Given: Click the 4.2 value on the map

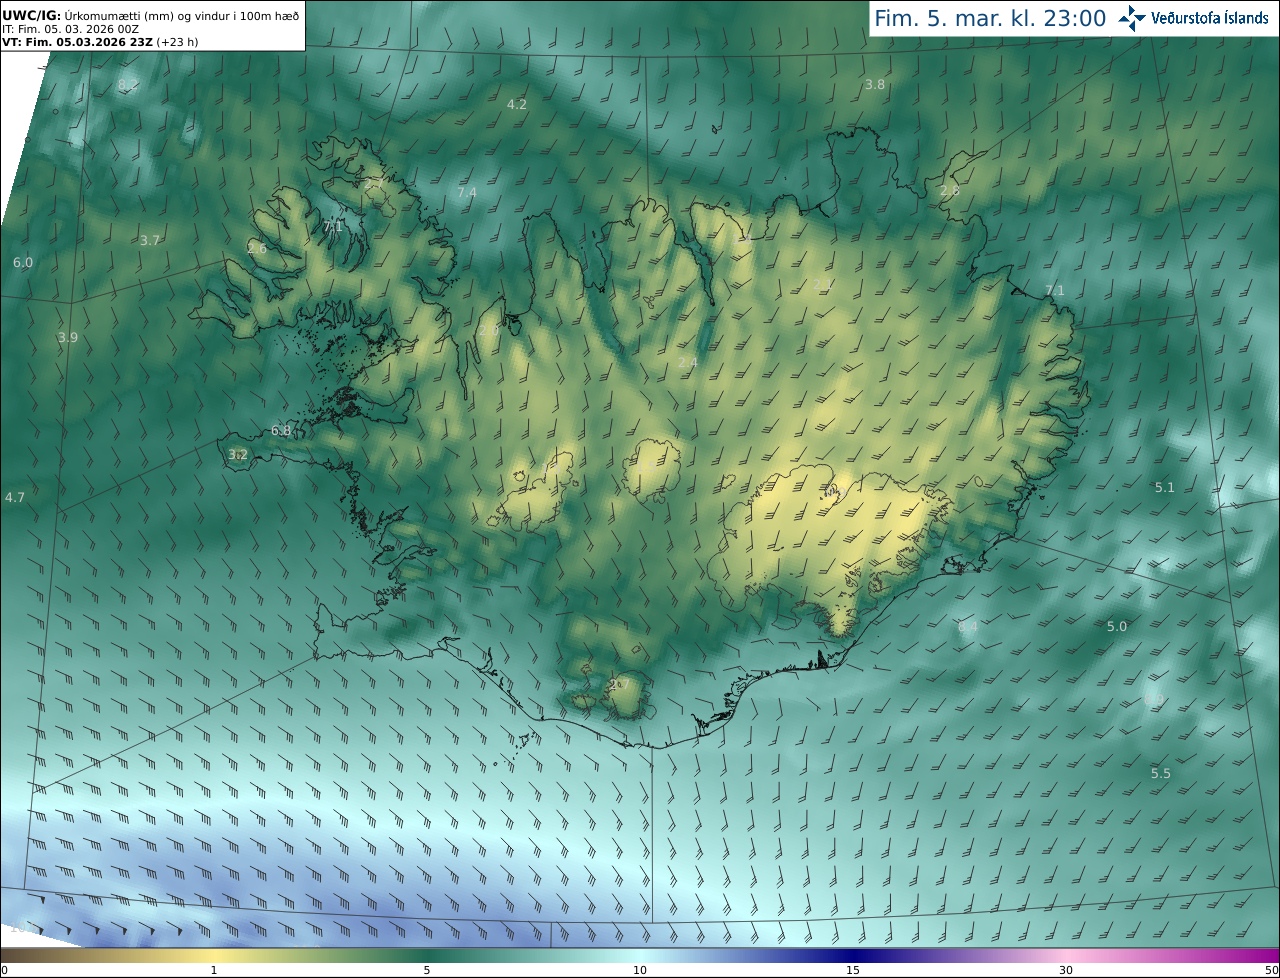Looking at the screenshot, I should click(517, 104).
